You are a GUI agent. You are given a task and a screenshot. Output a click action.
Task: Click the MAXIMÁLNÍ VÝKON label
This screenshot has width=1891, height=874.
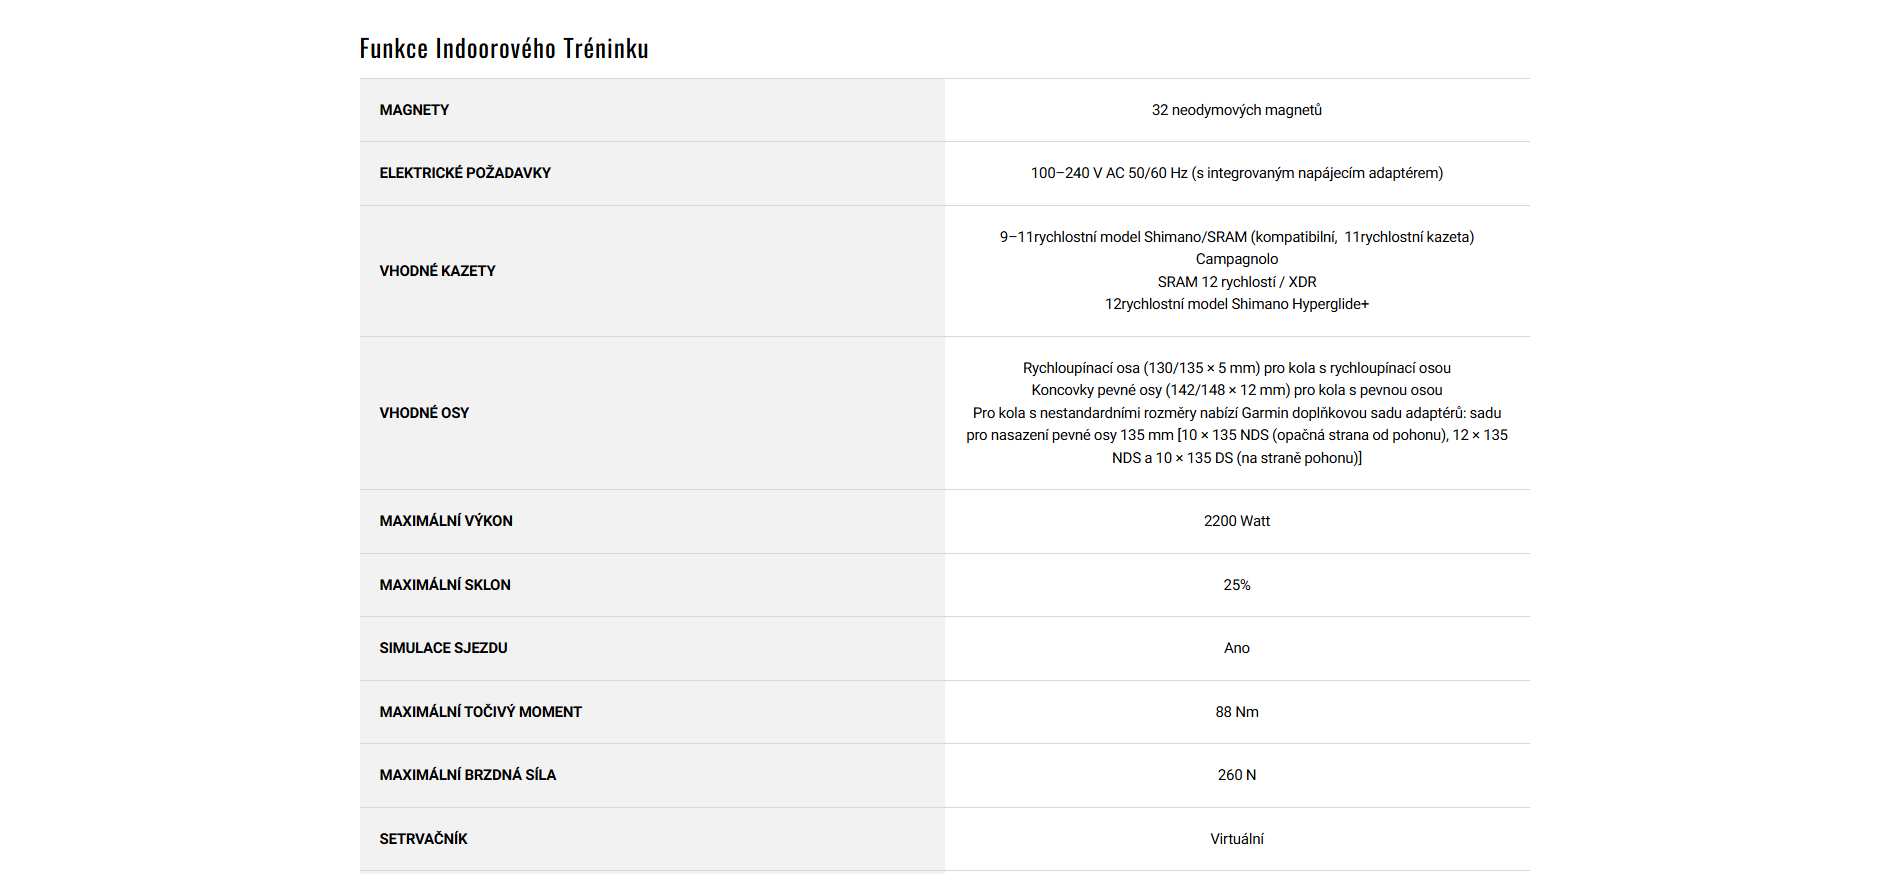tap(446, 521)
